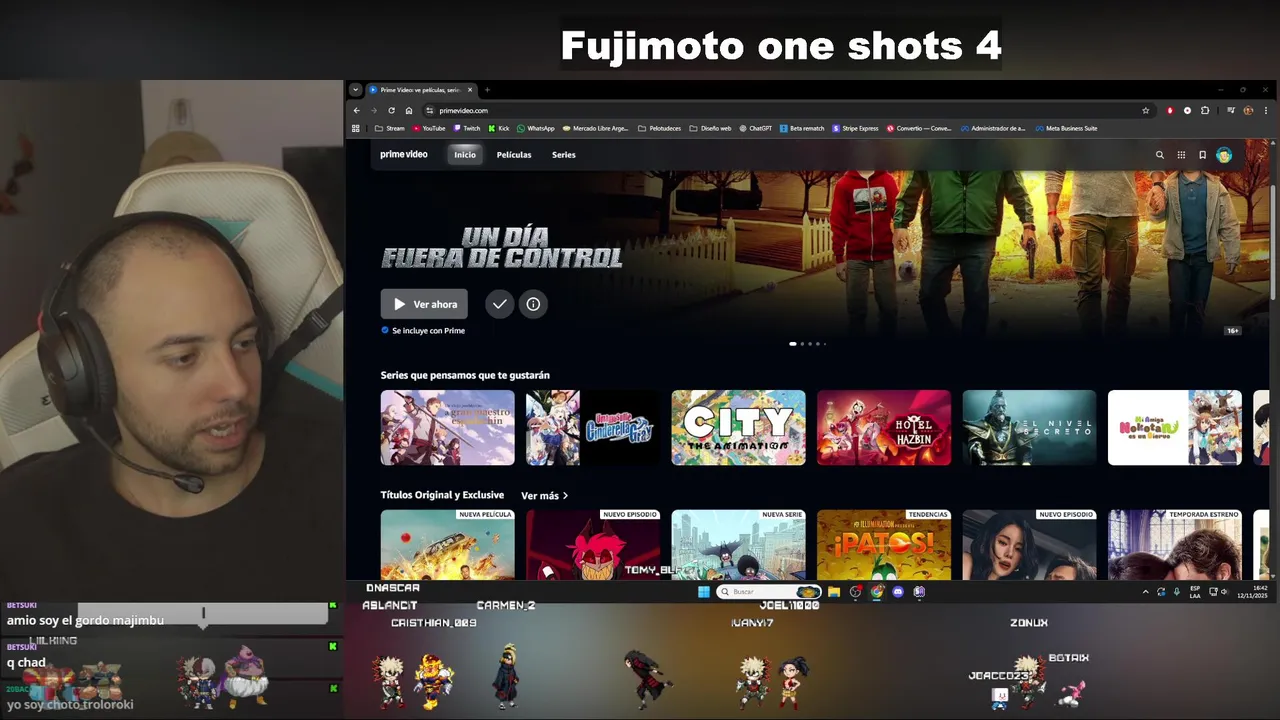Open the Pelotudeces bookmarks folder
The image size is (1280, 720).
660,128
